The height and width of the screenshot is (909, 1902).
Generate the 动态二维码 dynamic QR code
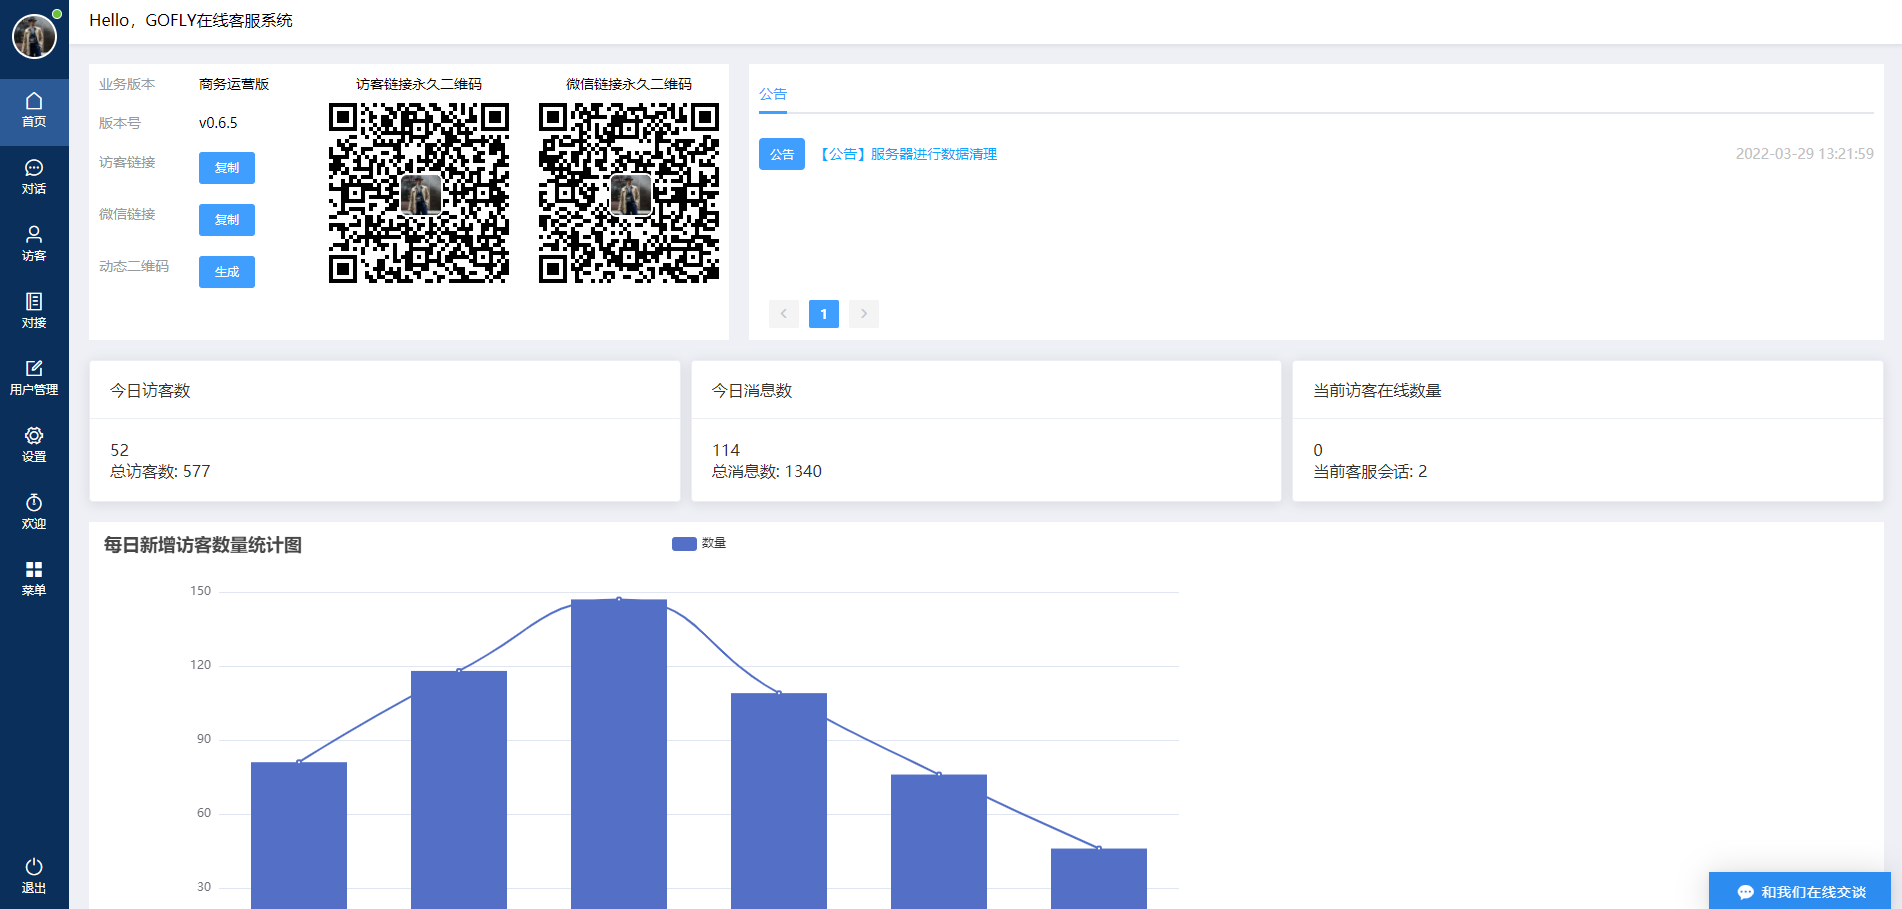click(x=227, y=272)
